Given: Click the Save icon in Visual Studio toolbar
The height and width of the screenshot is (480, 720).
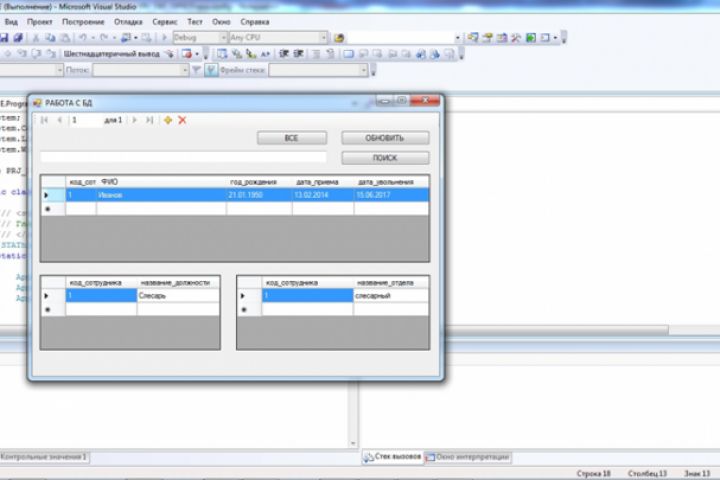Looking at the screenshot, I should 4,38.
